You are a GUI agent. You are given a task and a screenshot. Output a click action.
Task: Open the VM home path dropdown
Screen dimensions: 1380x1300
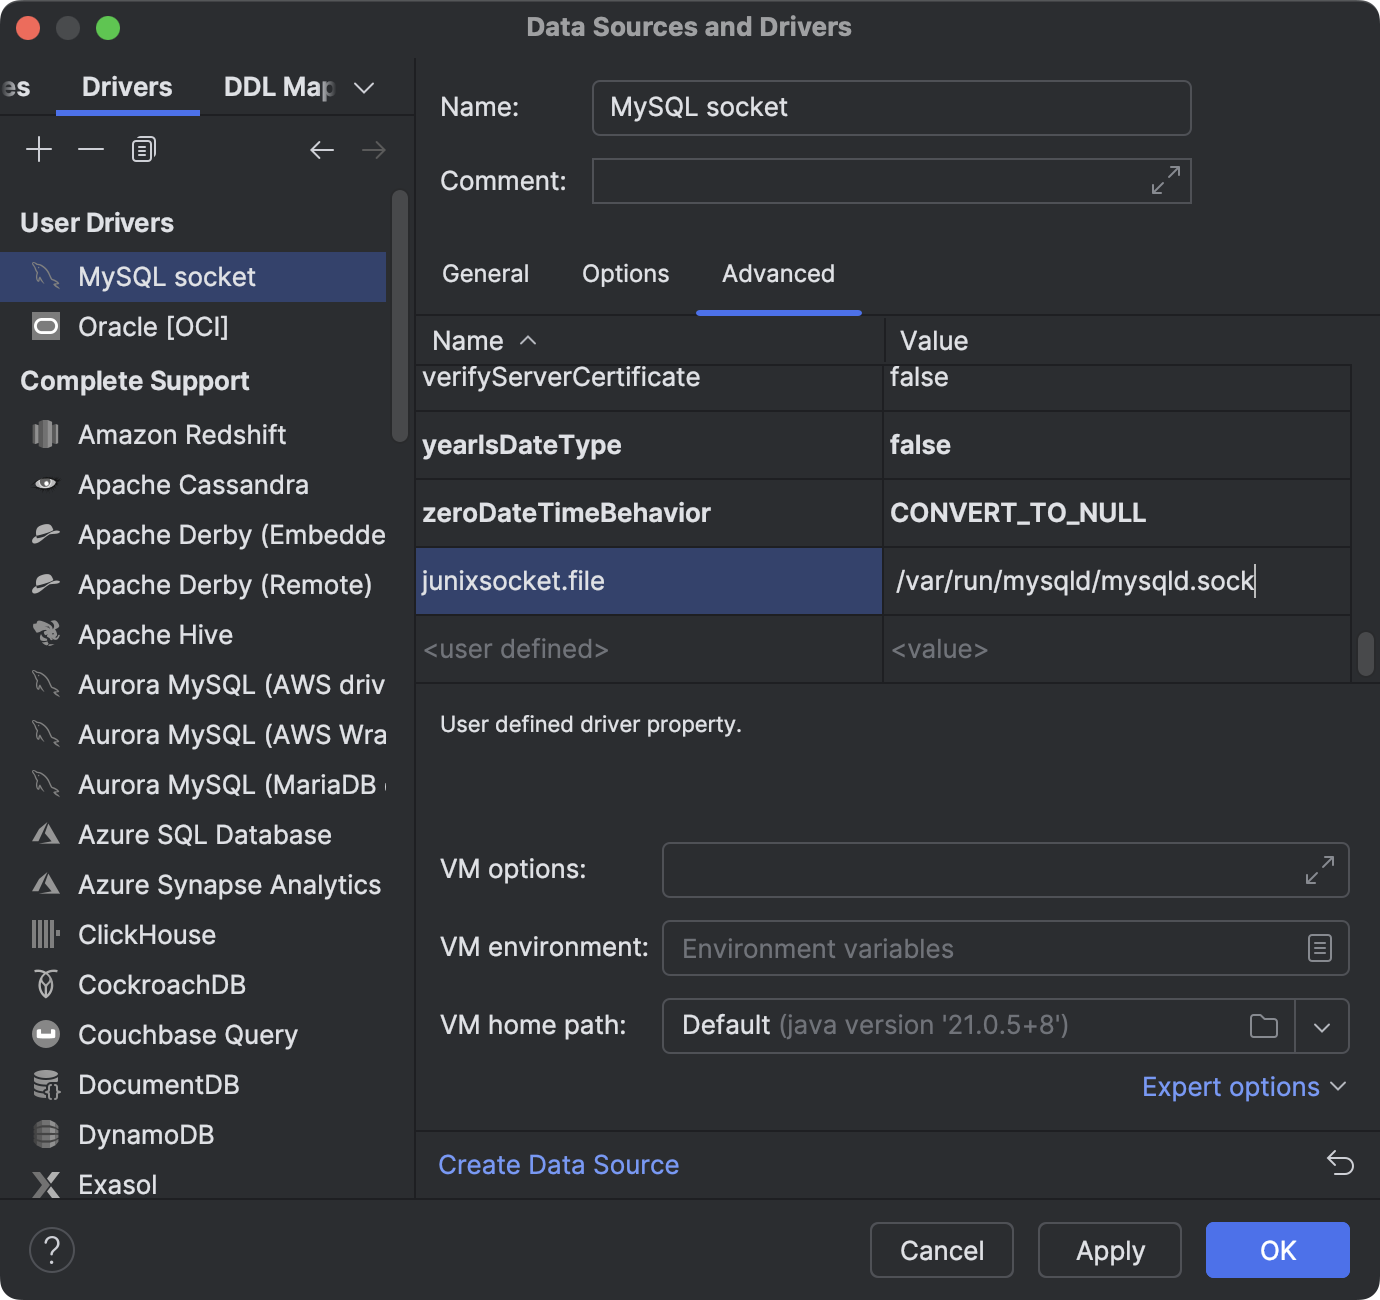[x=1322, y=1026]
